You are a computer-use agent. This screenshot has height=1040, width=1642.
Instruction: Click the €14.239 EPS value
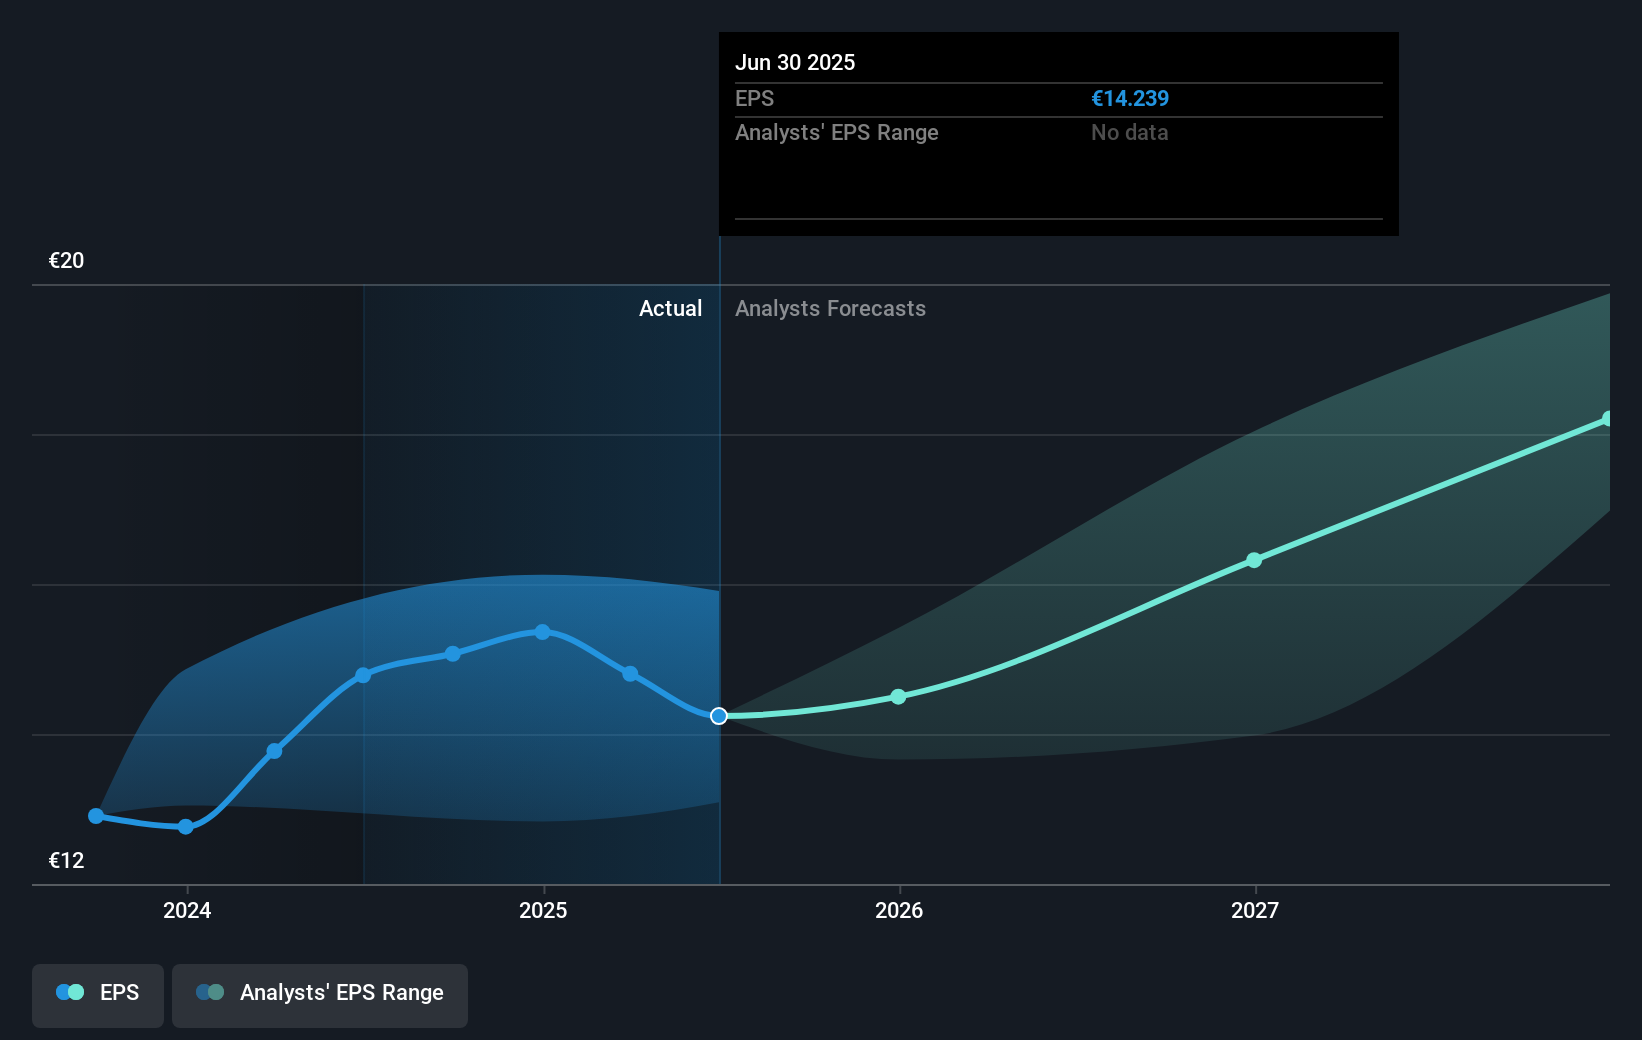(x=1130, y=98)
